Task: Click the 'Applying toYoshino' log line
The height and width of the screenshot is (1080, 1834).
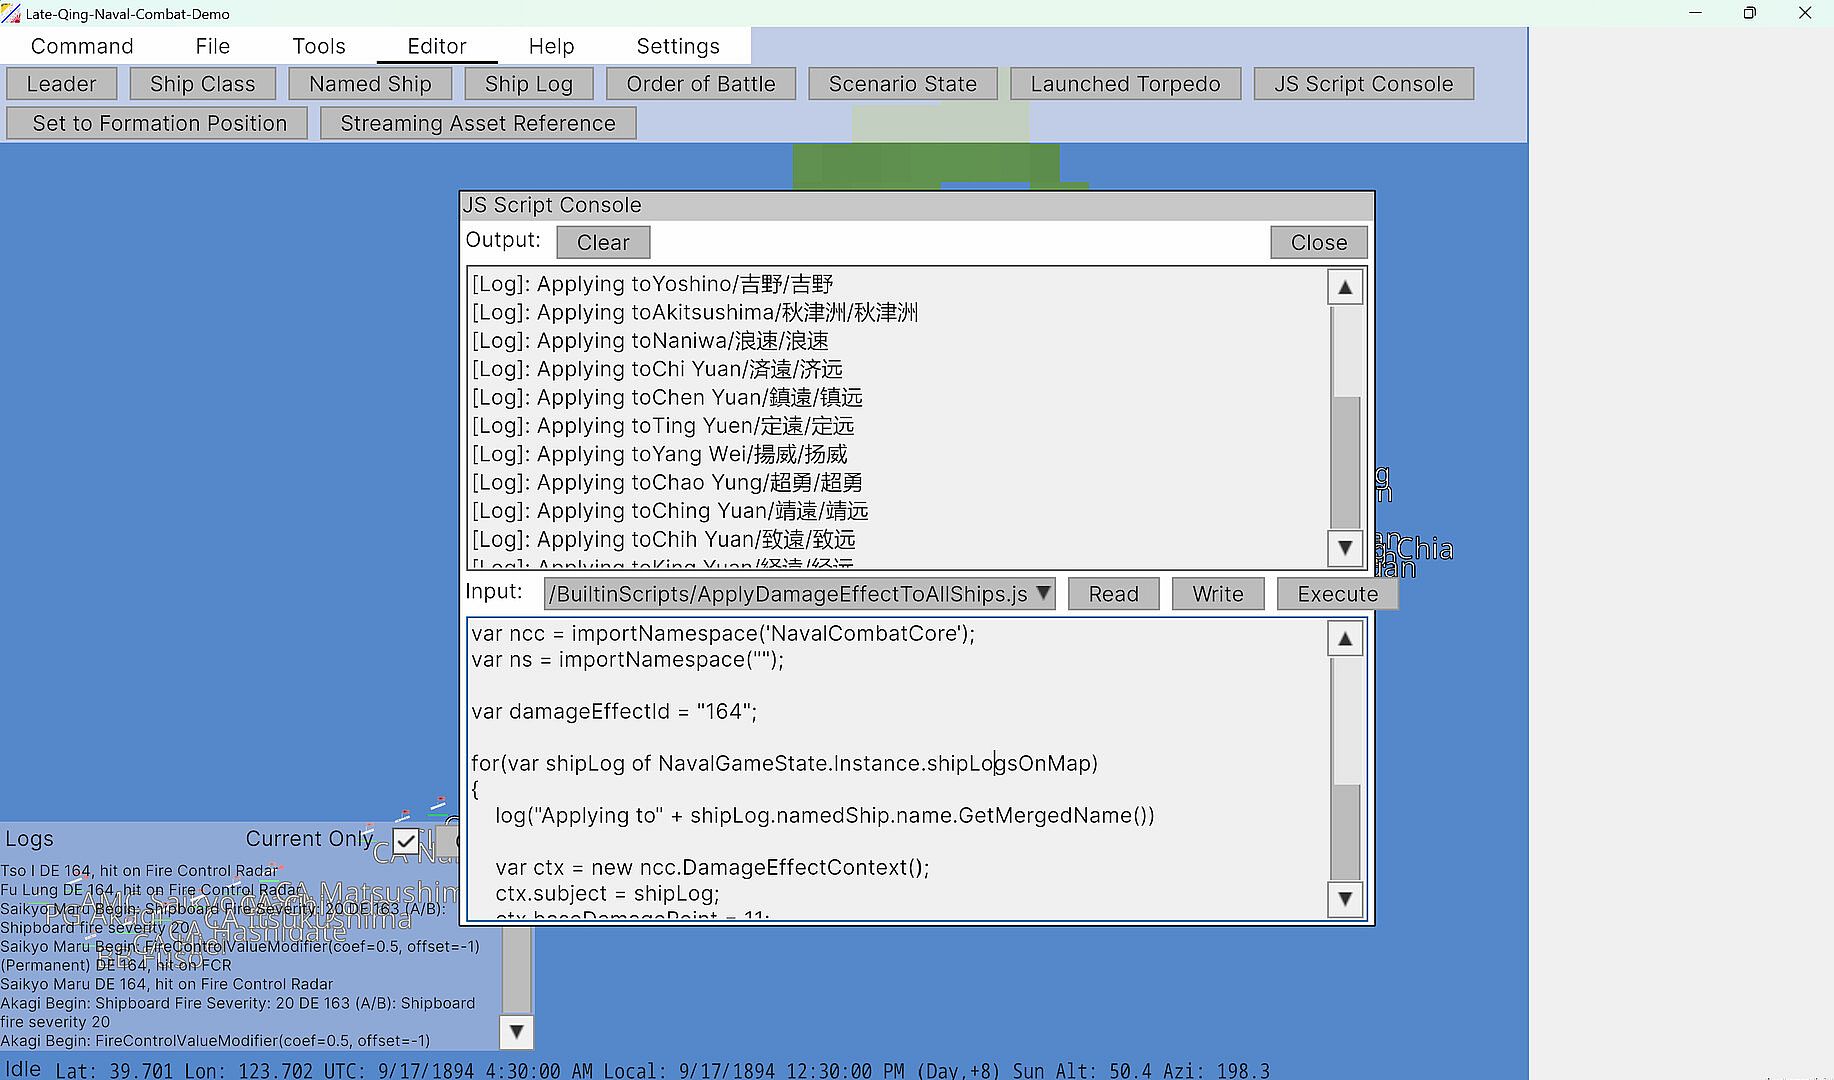Action: 652,284
